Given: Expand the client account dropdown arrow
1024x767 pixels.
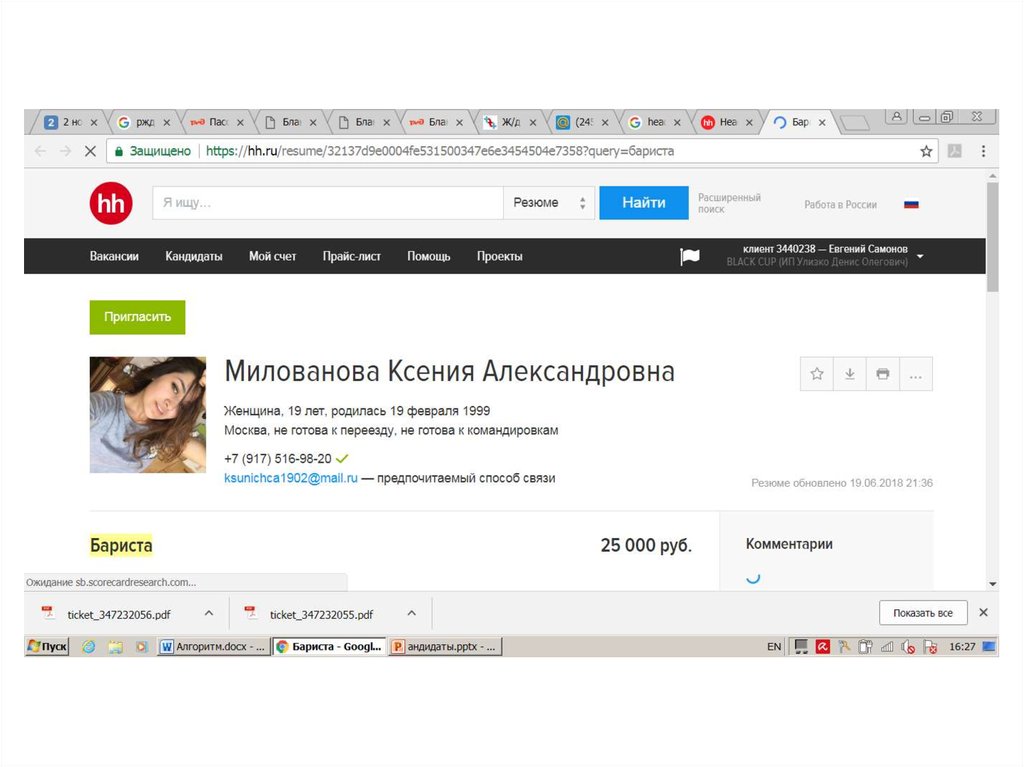Looking at the screenshot, I should 920,256.
